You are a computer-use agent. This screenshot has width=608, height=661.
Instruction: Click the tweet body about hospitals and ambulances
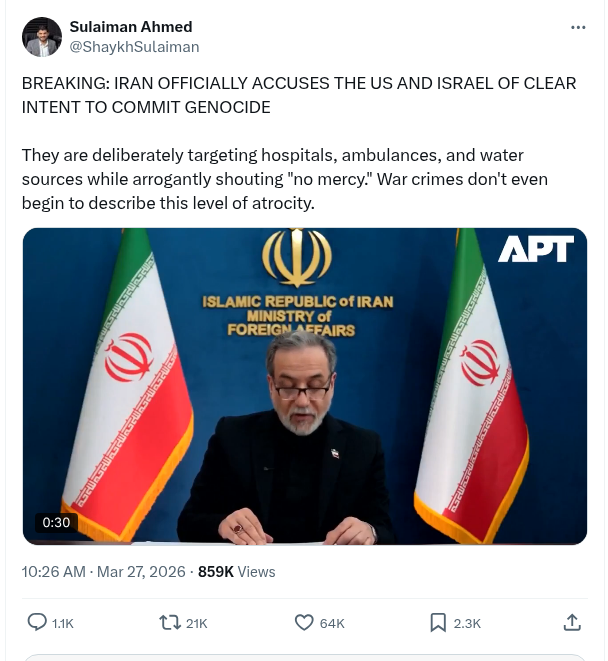[285, 179]
